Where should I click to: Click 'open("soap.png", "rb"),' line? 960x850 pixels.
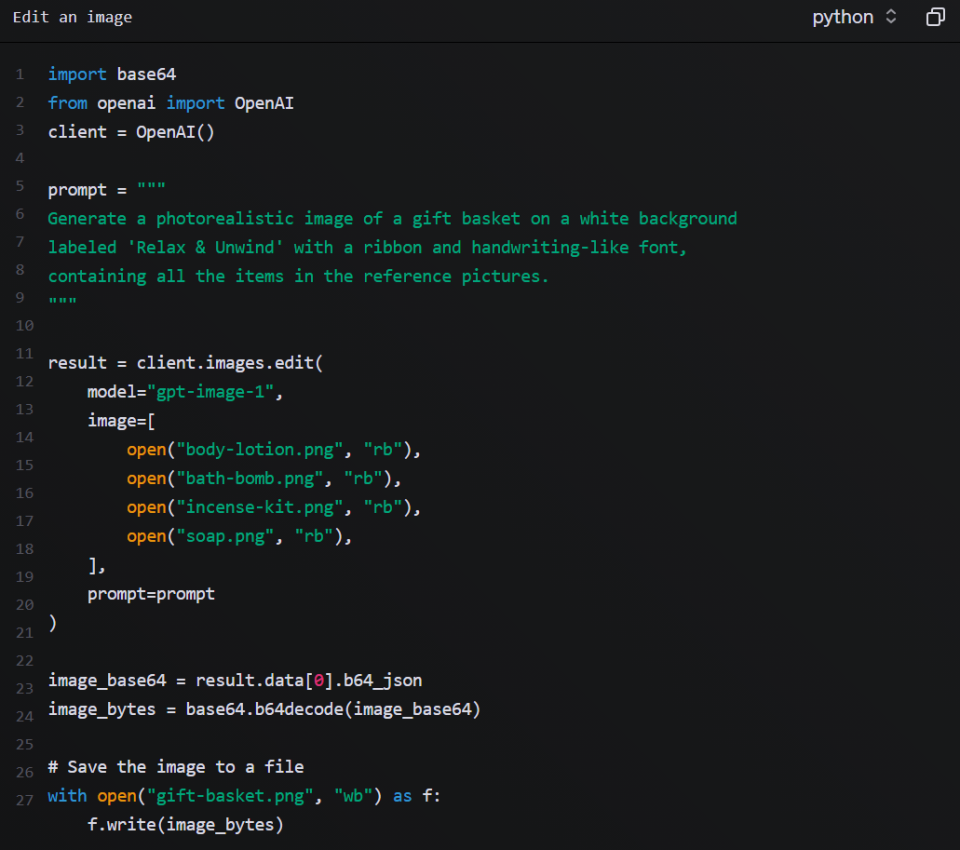tap(239, 536)
